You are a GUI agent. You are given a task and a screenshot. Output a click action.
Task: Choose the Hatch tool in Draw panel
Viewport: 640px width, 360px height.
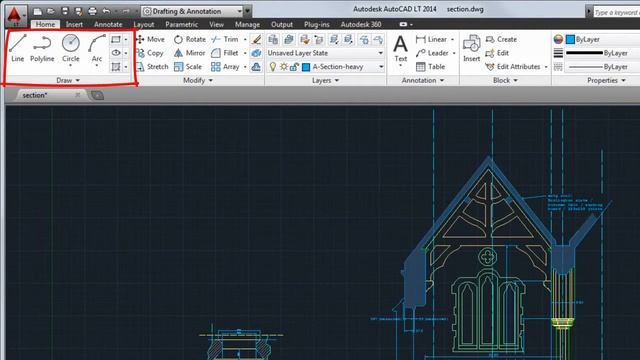116,67
